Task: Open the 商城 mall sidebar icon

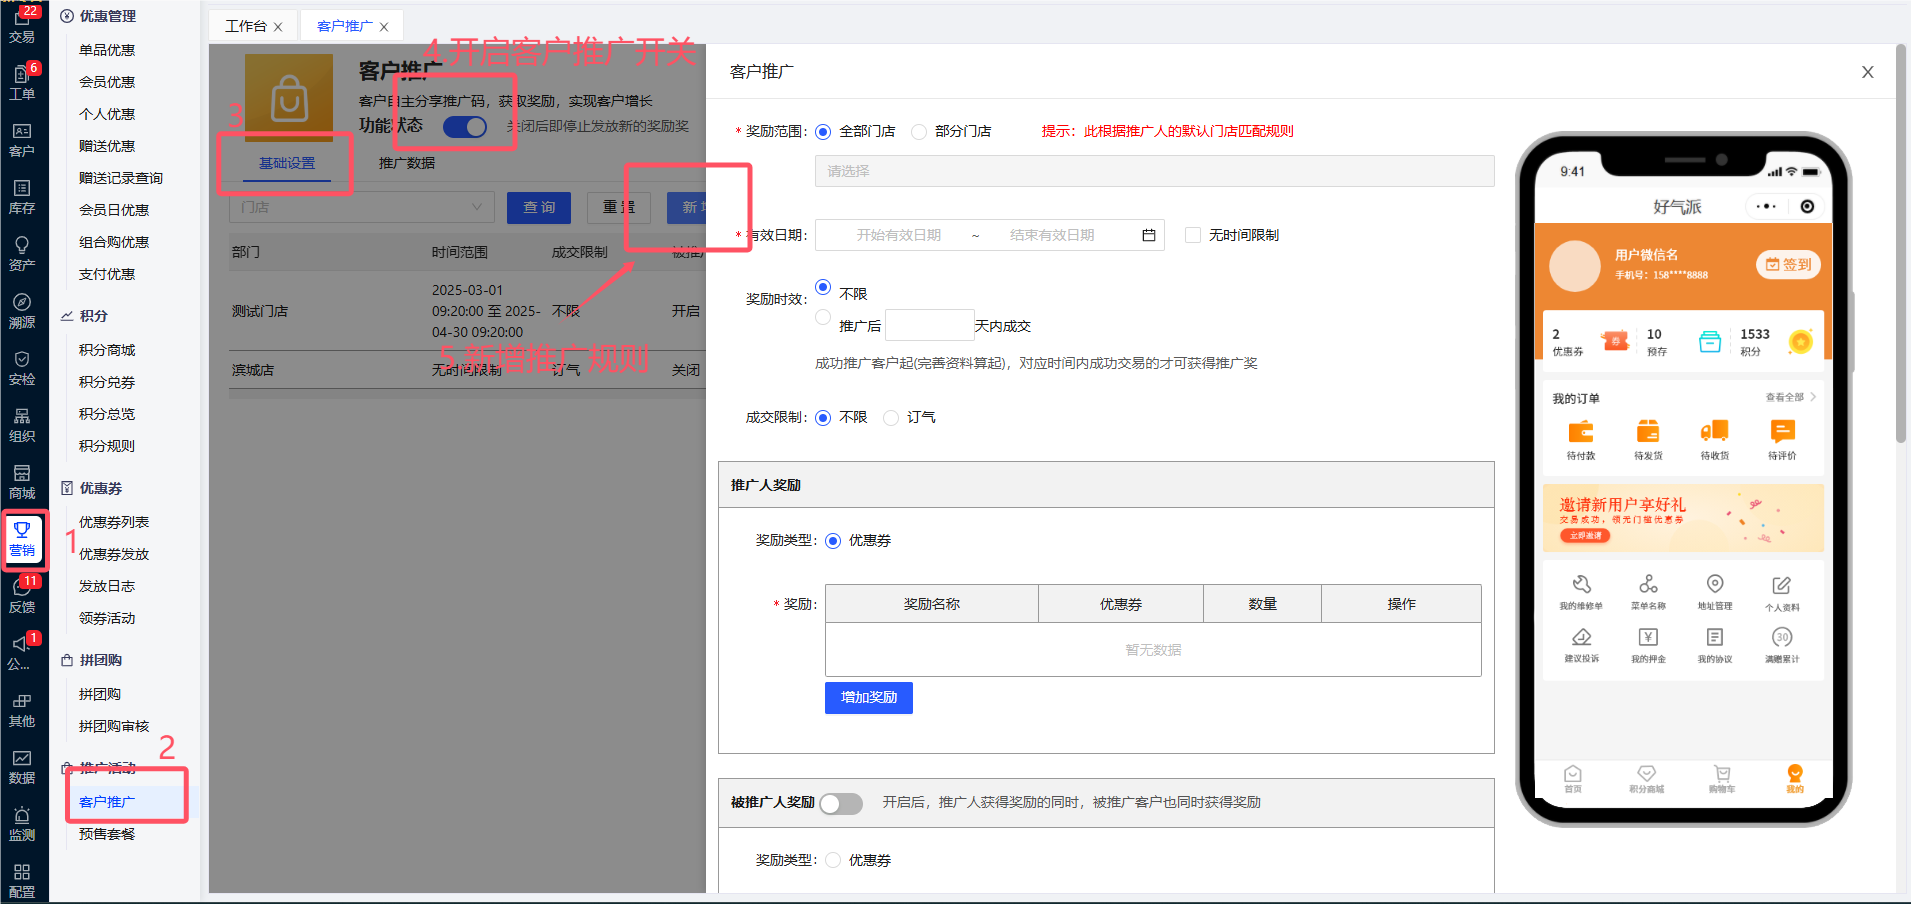Action: click(x=22, y=482)
